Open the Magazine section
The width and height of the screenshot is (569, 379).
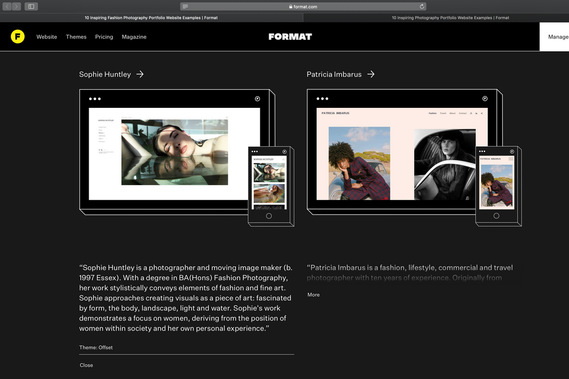pos(134,37)
